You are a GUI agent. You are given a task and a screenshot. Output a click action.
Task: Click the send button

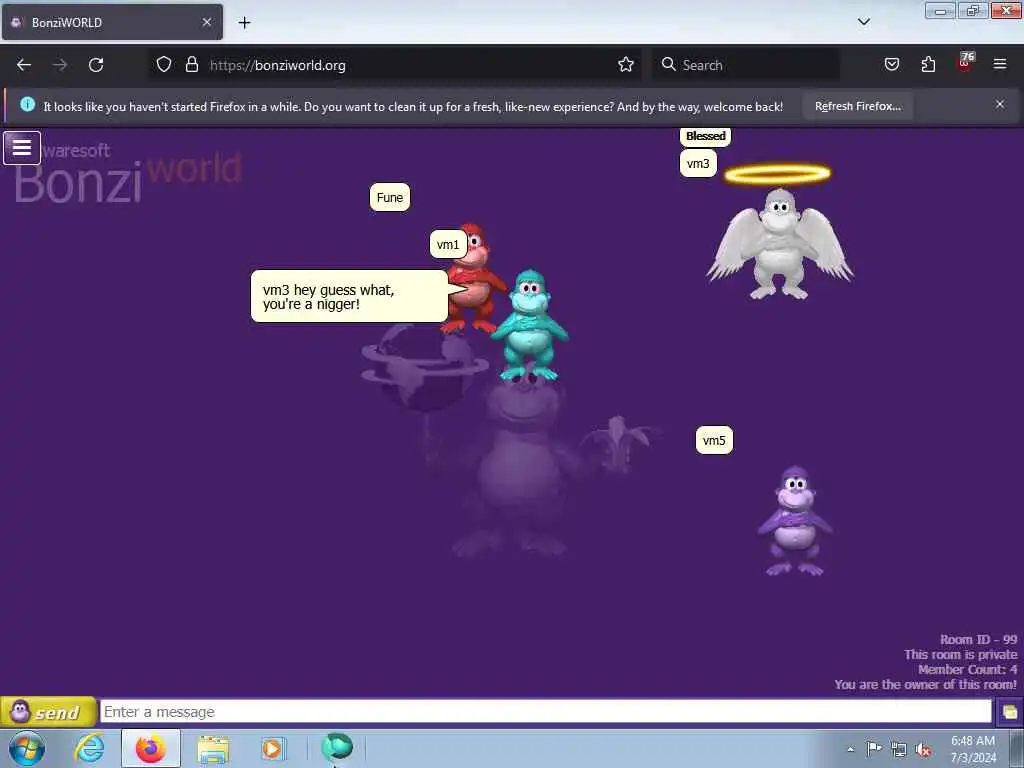coord(48,712)
